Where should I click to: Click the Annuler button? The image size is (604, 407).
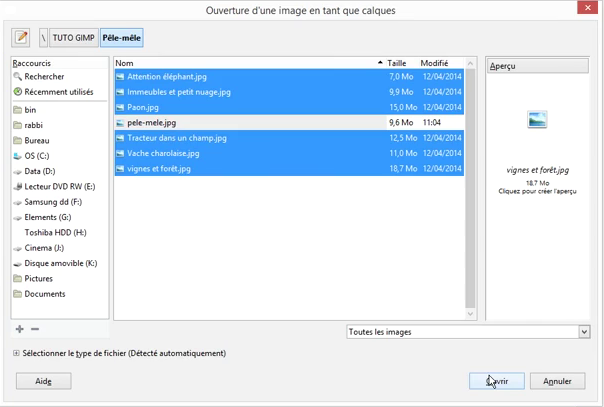(557, 381)
